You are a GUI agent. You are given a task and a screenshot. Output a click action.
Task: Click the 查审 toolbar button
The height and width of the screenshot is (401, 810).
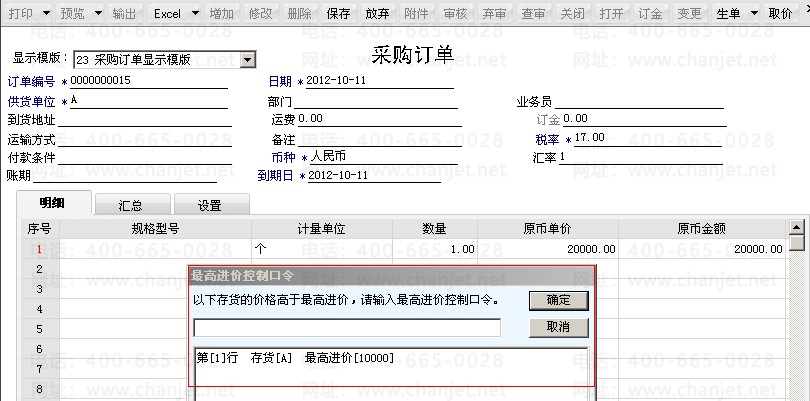coord(533,13)
